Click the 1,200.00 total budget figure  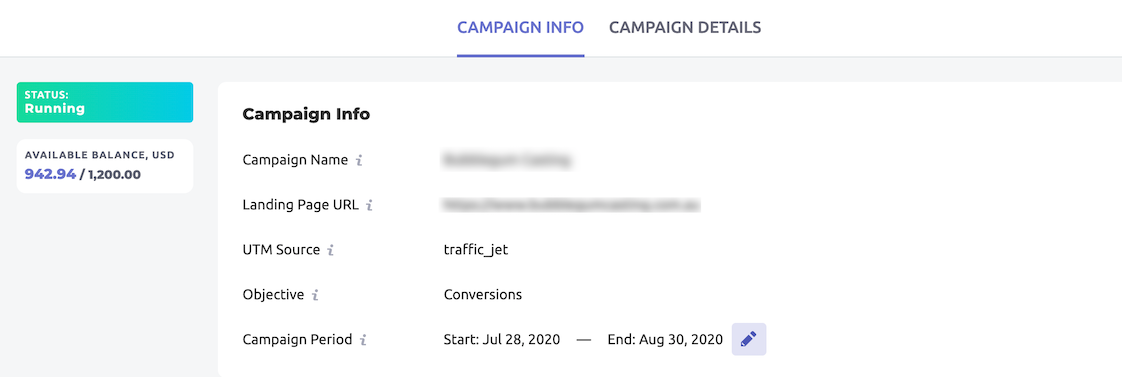(x=114, y=174)
